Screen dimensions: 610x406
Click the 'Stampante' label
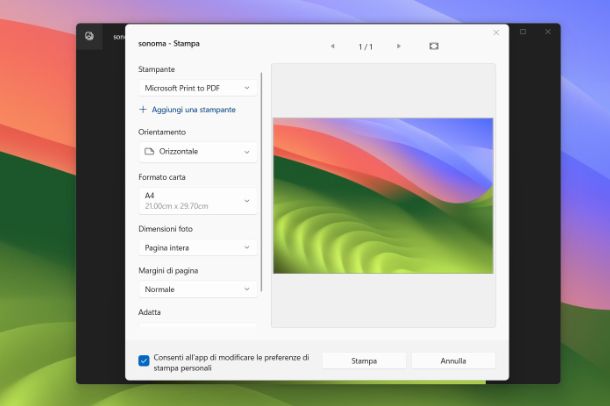(156, 69)
